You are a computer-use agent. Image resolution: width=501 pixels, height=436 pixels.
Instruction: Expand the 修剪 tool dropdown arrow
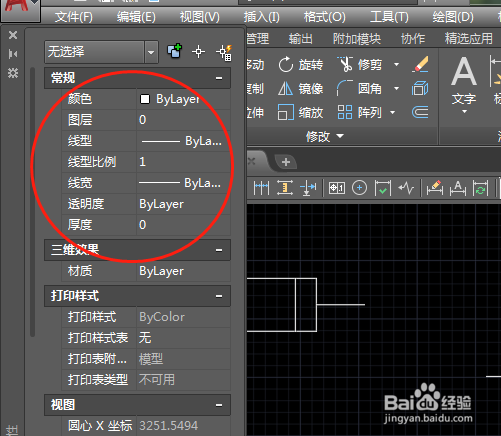(396, 64)
